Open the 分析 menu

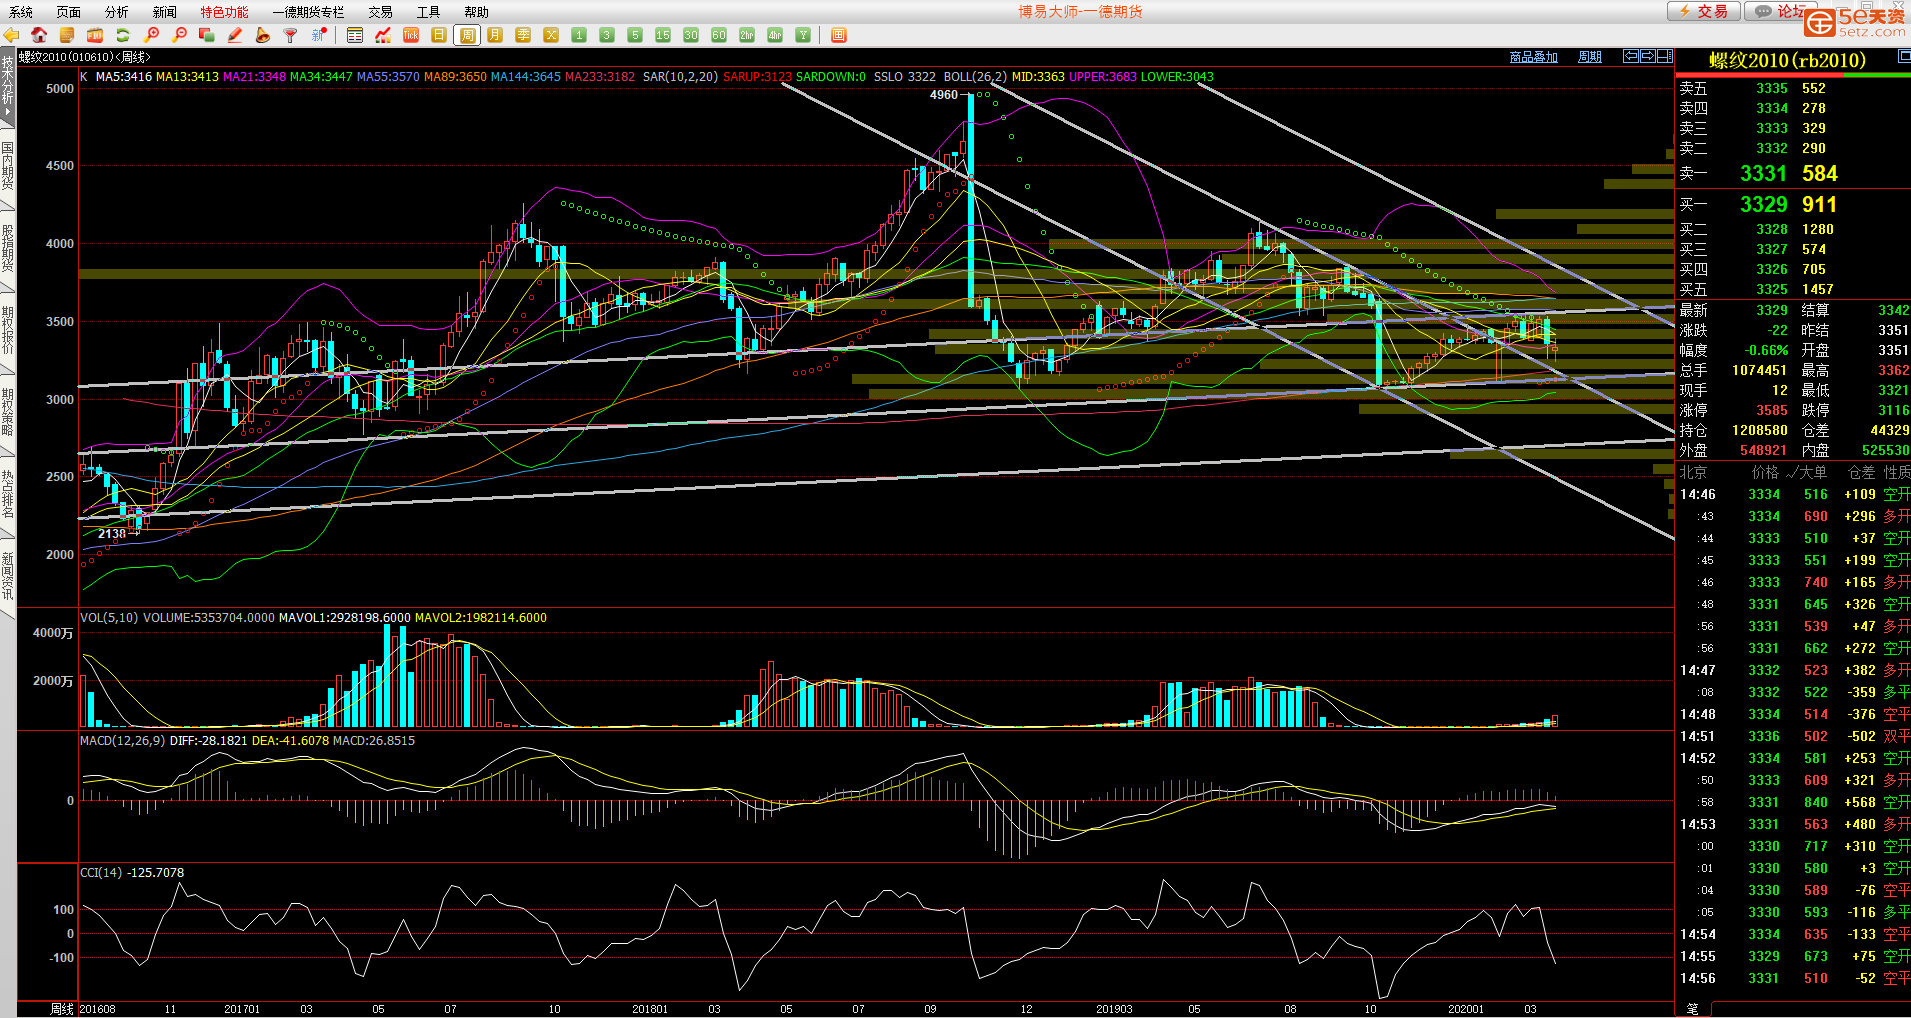(116, 12)
